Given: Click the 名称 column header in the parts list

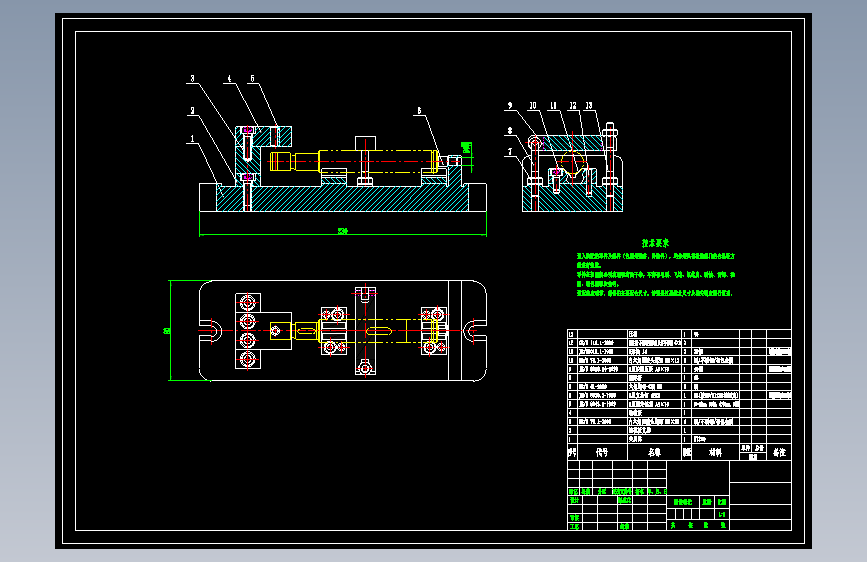Looking at the screenshot, I should (x=654, y=452).
